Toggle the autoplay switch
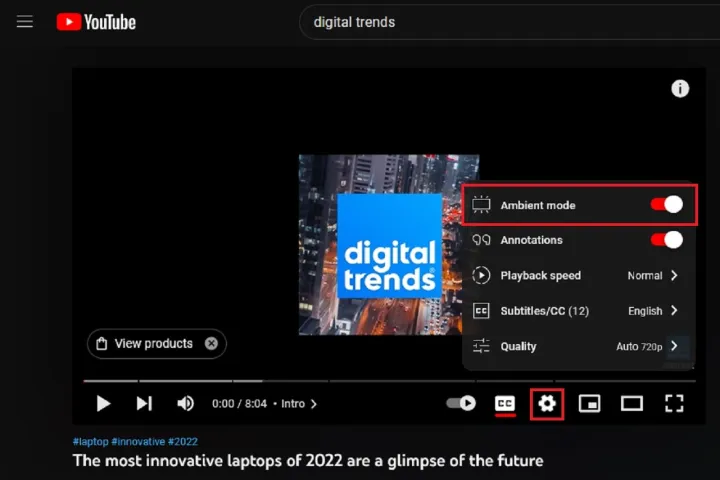 coord(461,404)
